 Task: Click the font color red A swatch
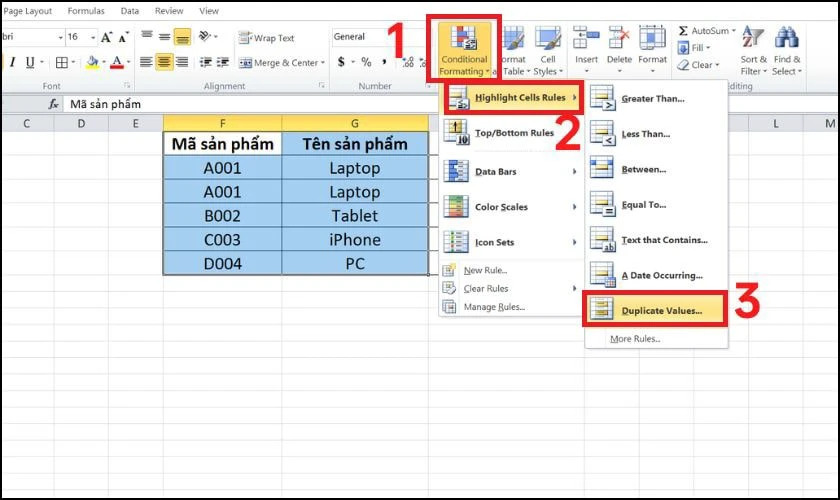[116, 62]
